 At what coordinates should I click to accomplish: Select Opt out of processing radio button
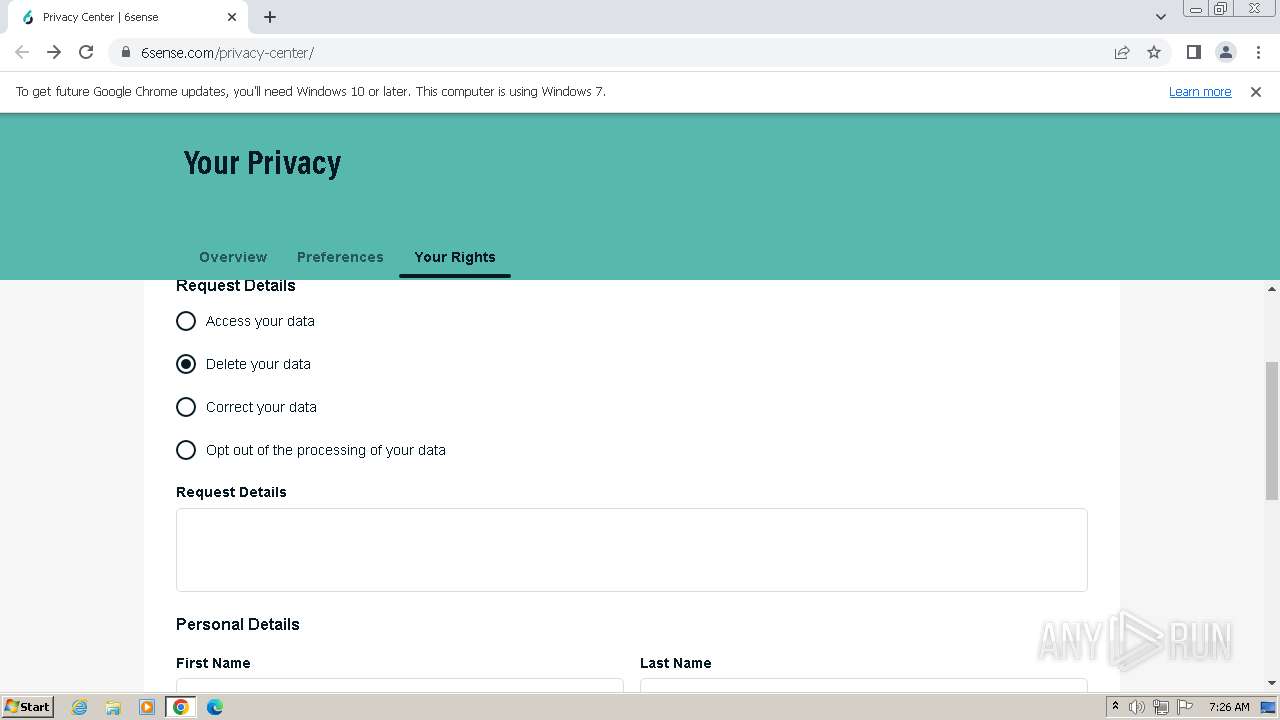tap(186, 450)
